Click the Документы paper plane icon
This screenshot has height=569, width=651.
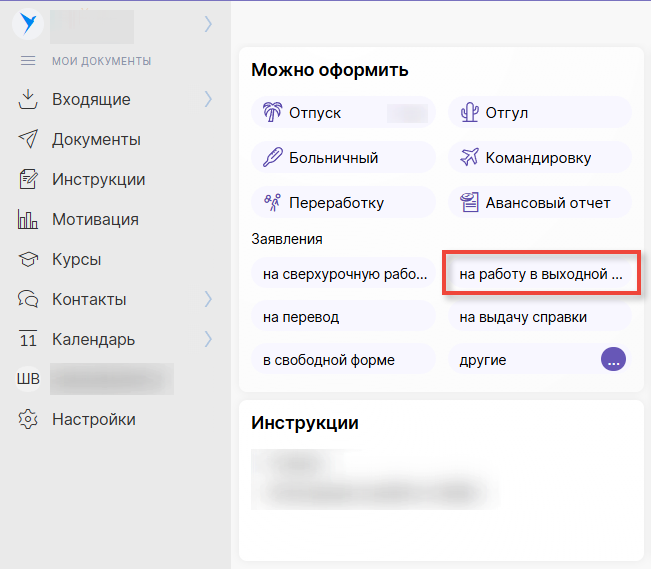(x=28, y=139)
